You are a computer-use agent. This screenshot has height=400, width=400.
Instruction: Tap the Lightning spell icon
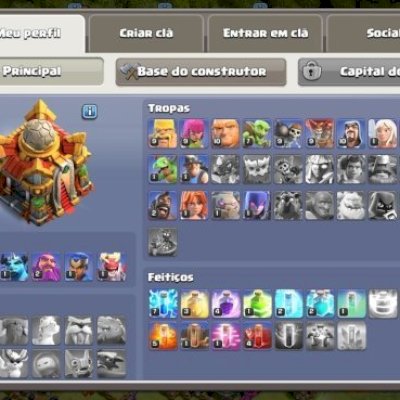(163, 303)
